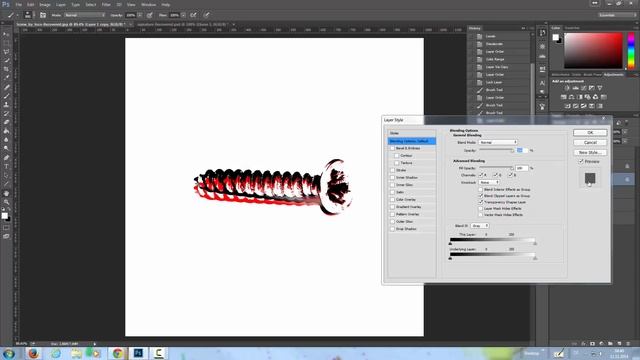Image resolution: width=640 pixels, height=360 pixels.
Task: Select the Clone Stamp tool
Action: 6,104
